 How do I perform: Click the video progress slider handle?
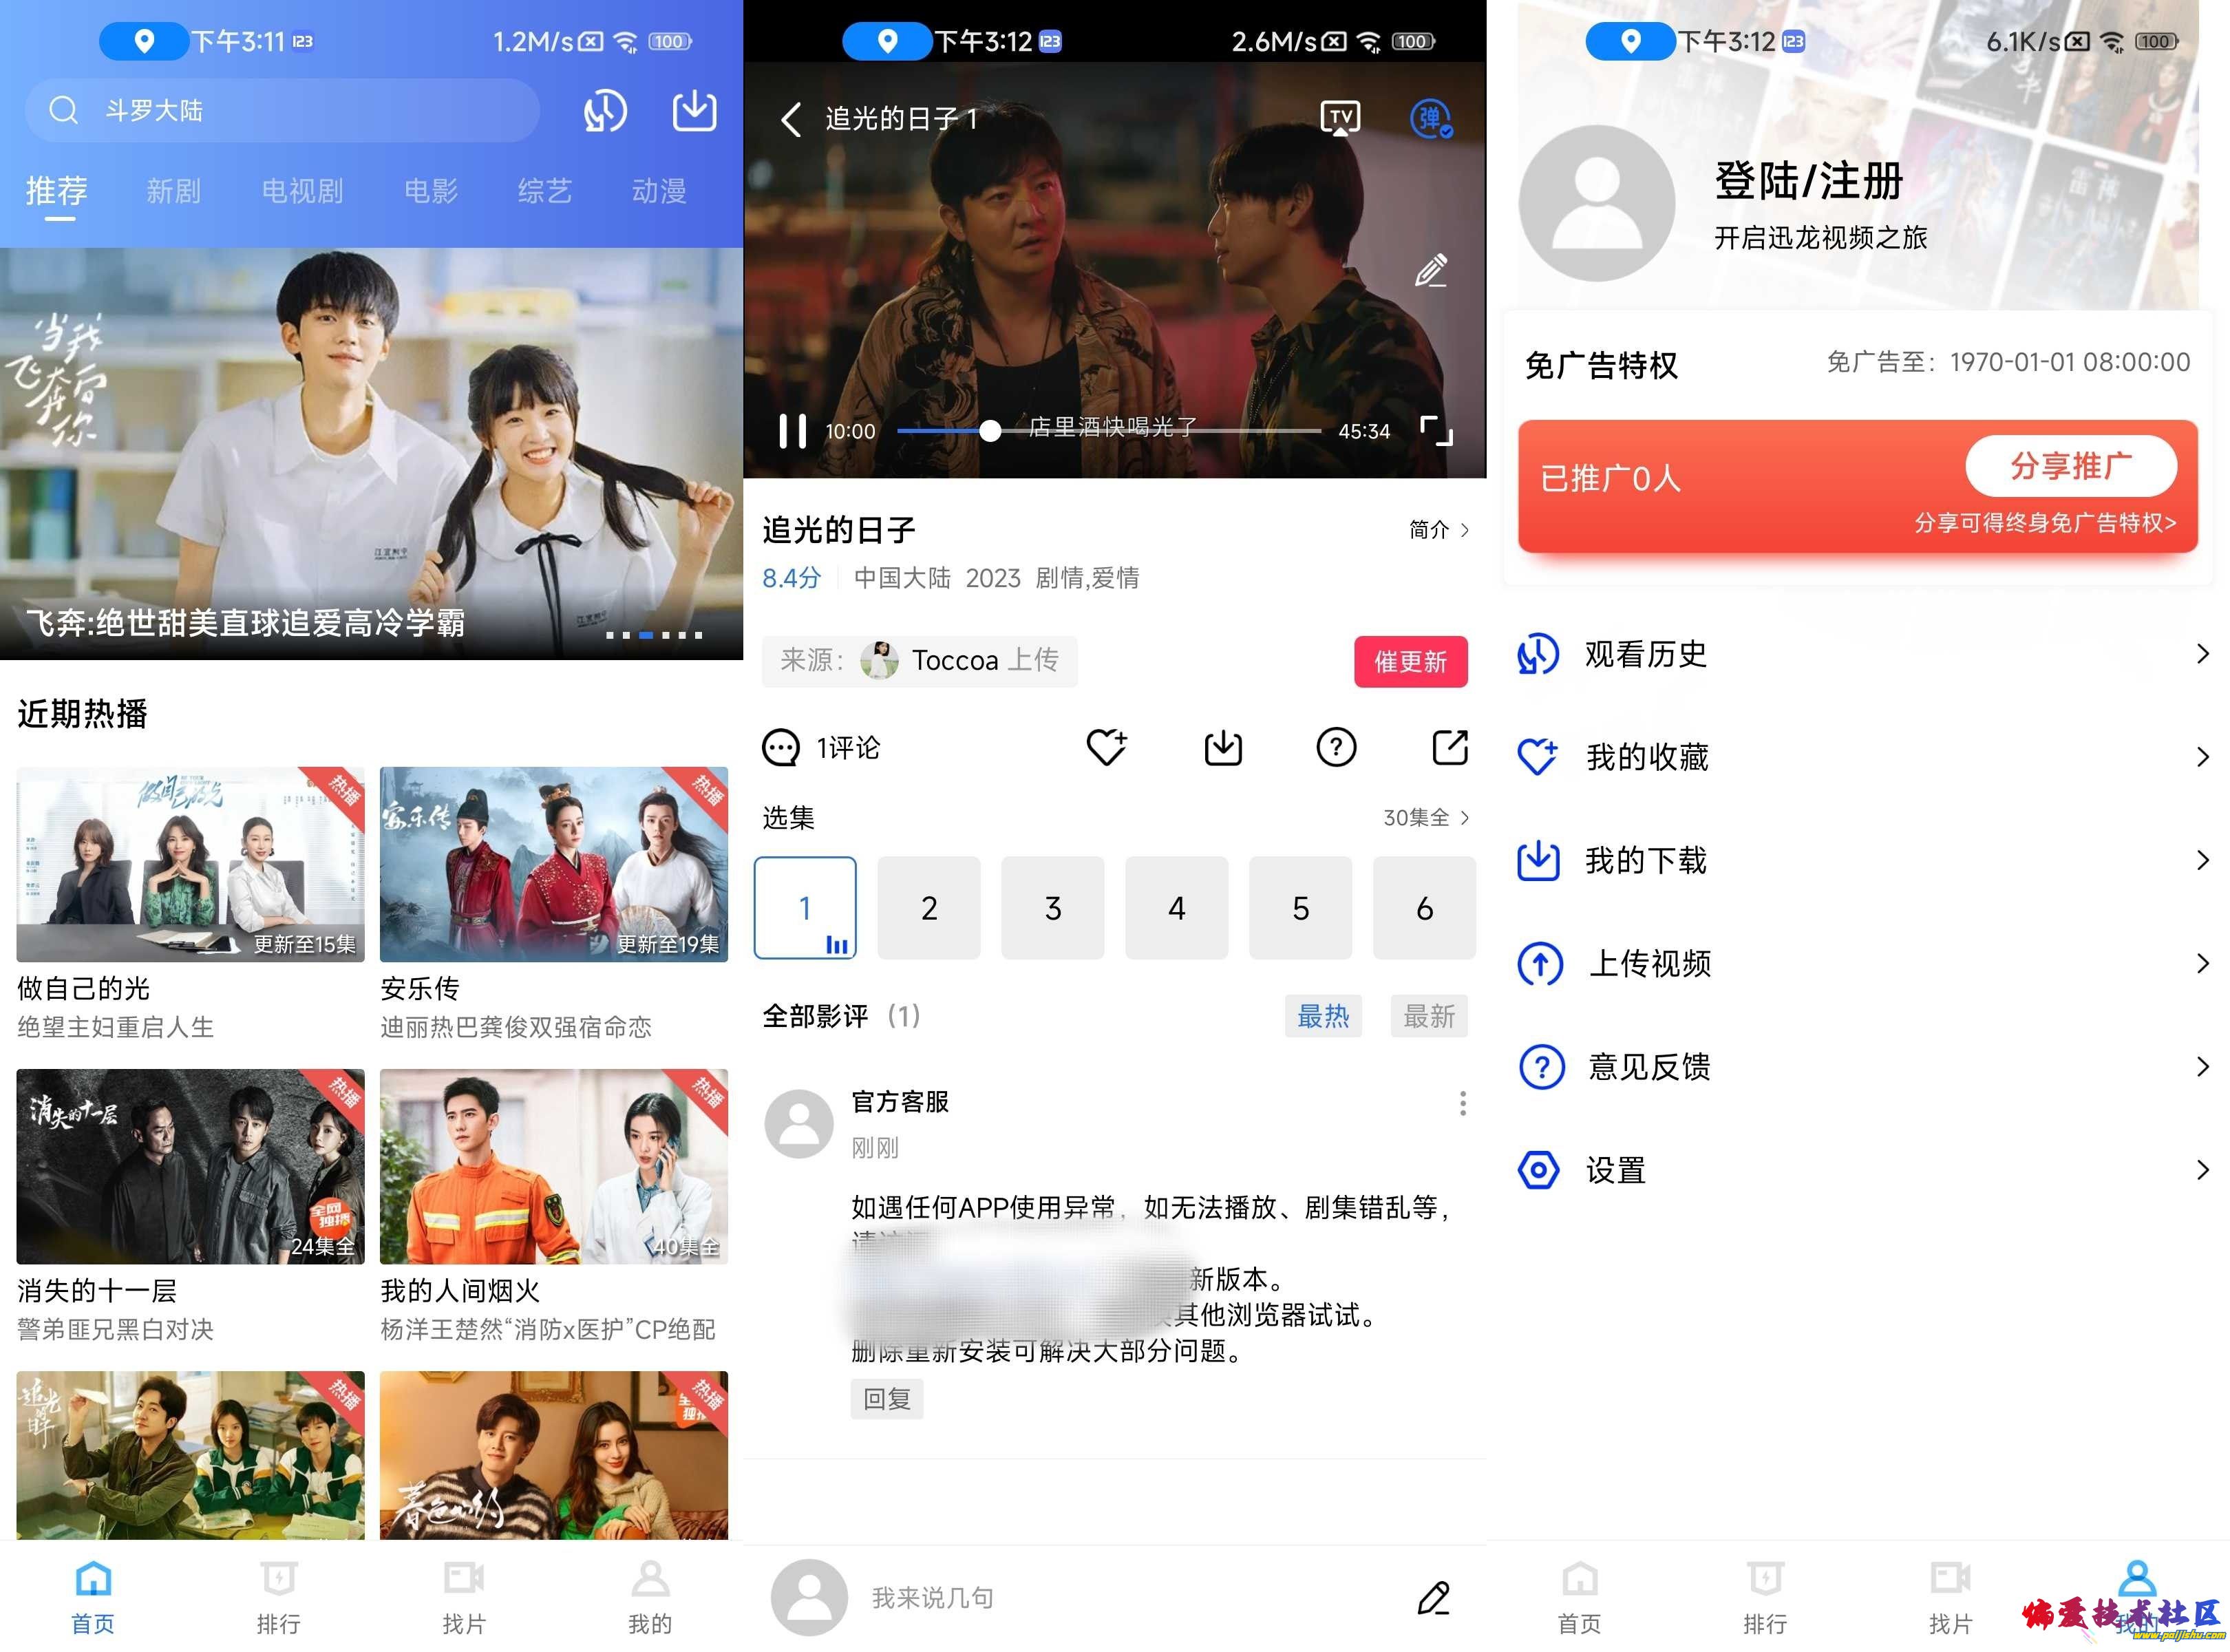[989, 431]
